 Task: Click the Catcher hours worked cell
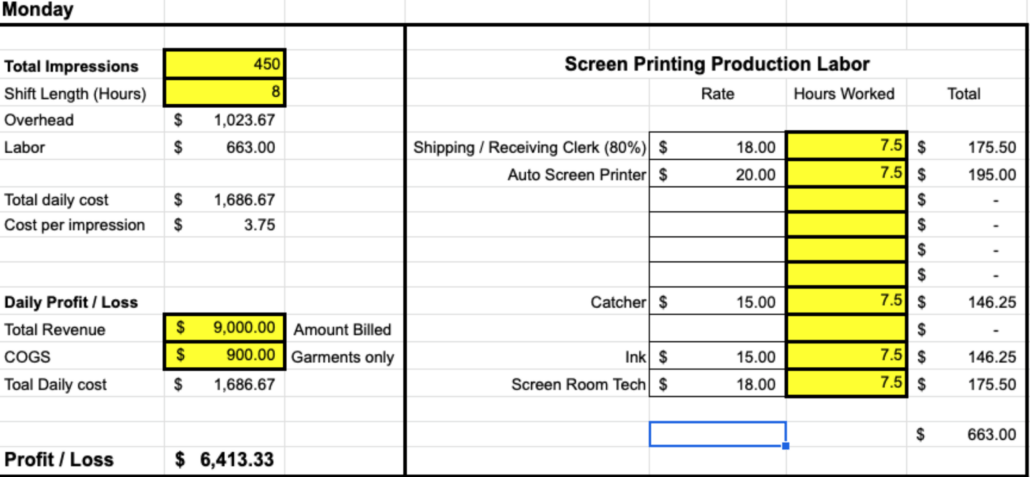[x=846, y=302]
